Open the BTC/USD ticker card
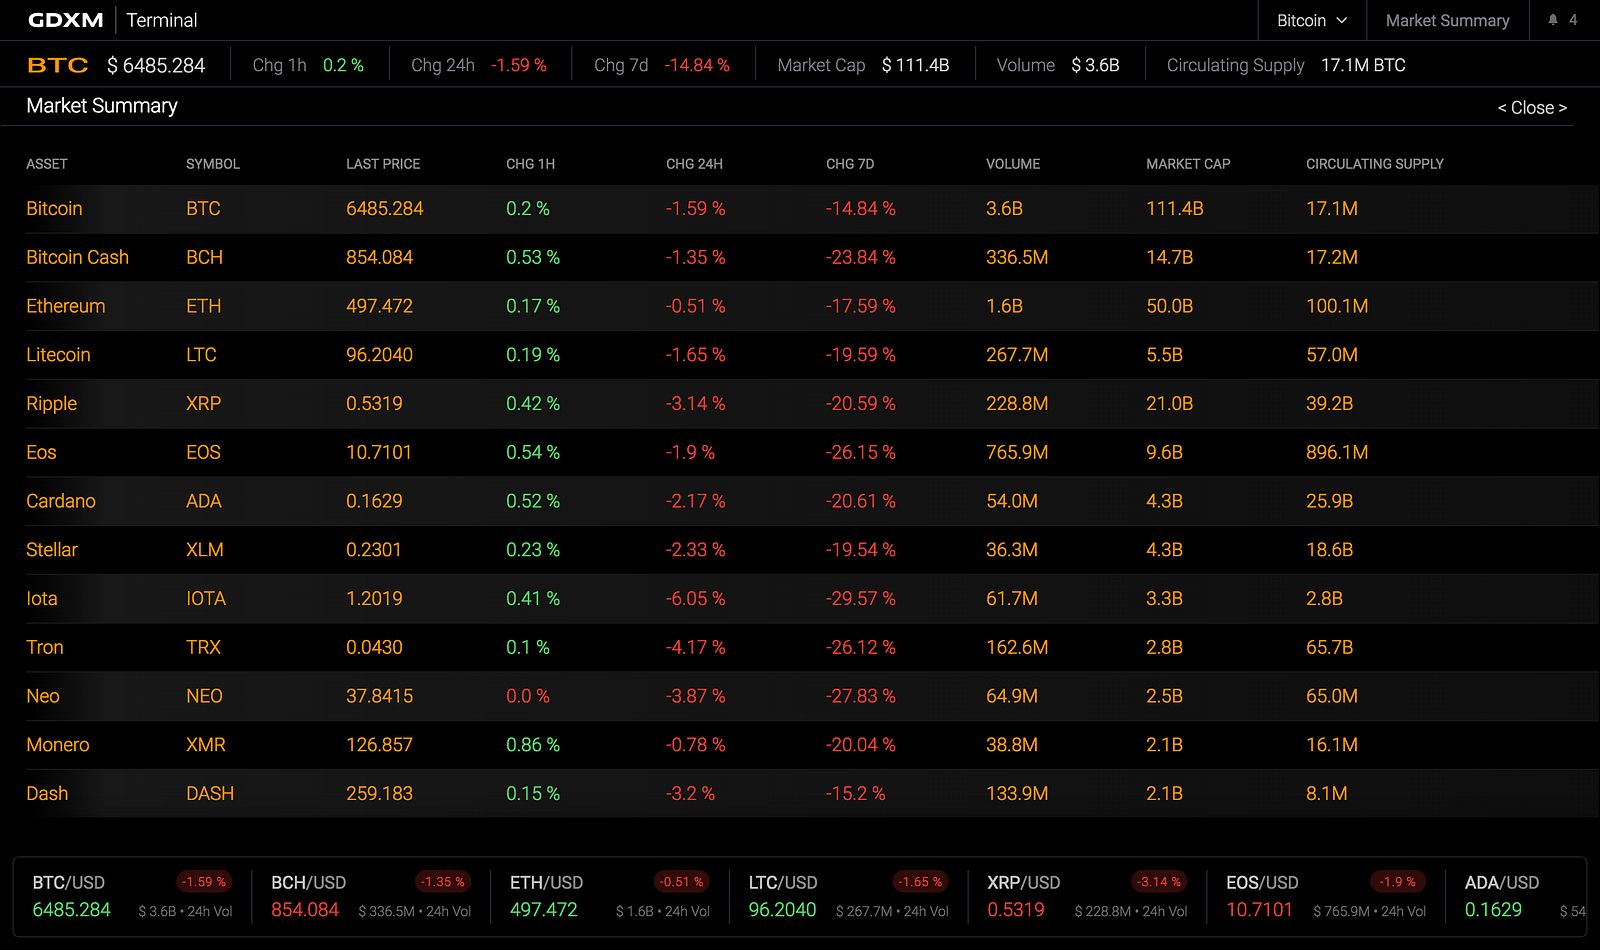1600x950 pixels. 132,897
